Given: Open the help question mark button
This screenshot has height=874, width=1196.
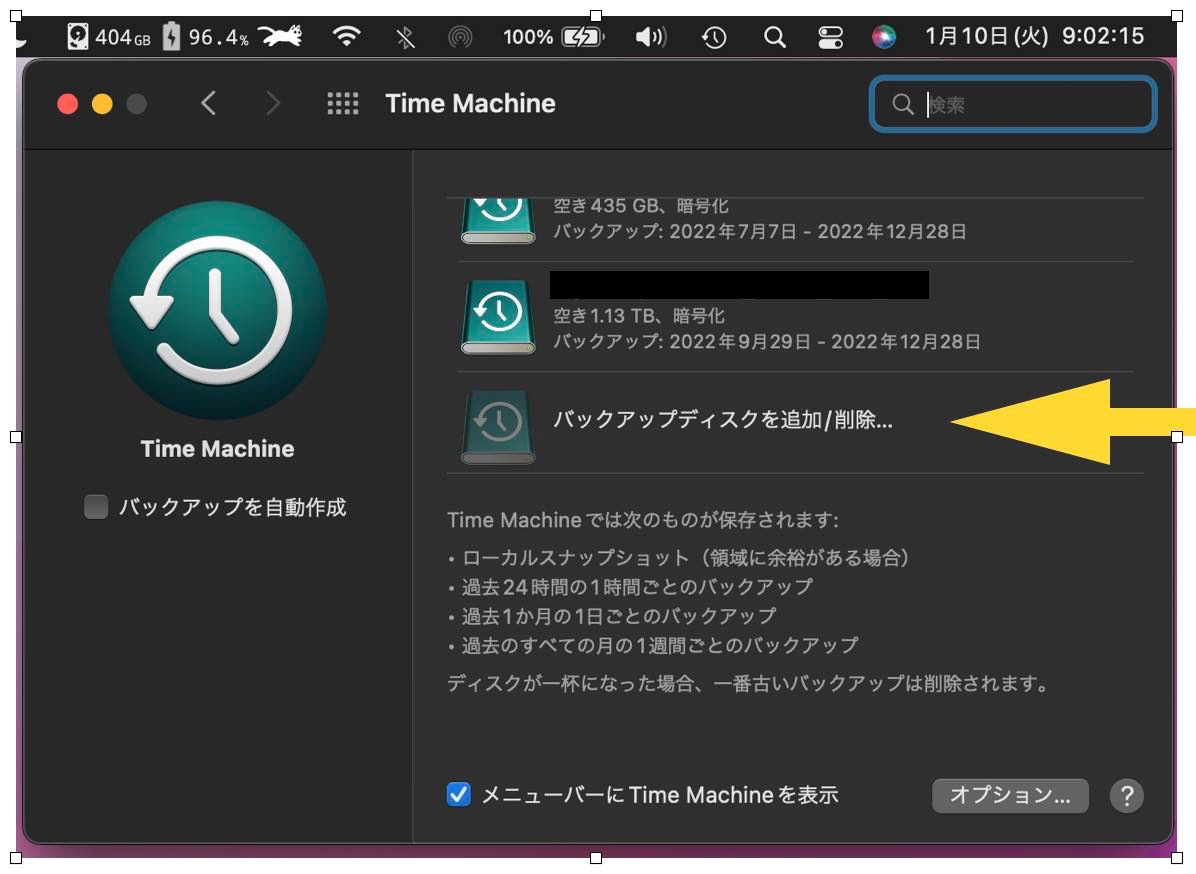Looking at the screenshot, I should [x=1127, y=795].
